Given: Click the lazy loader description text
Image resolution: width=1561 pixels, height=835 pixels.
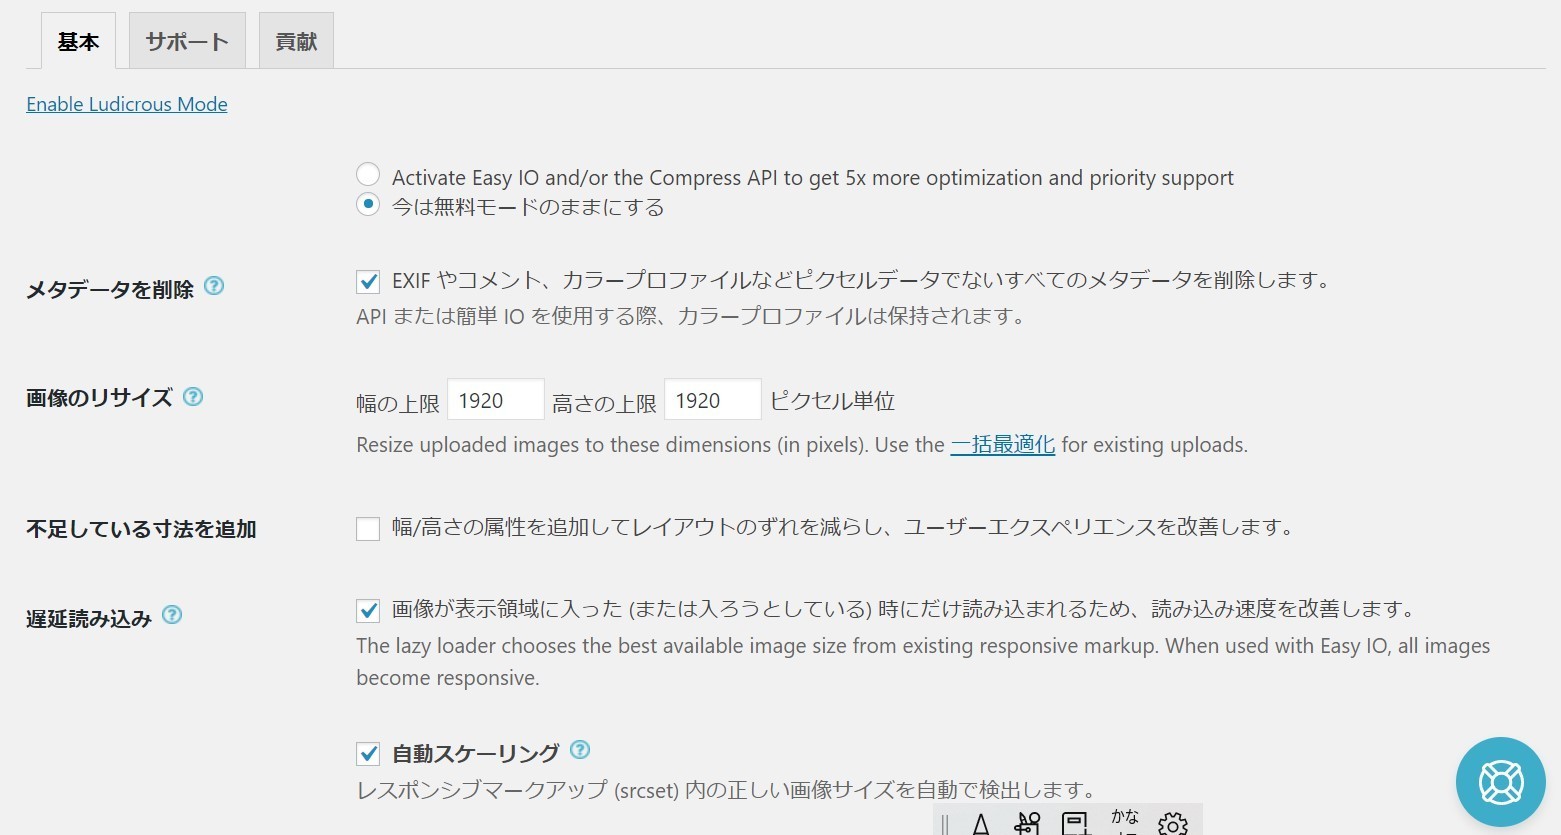Looking at the screenshot, I should click(x=923, y=661).
